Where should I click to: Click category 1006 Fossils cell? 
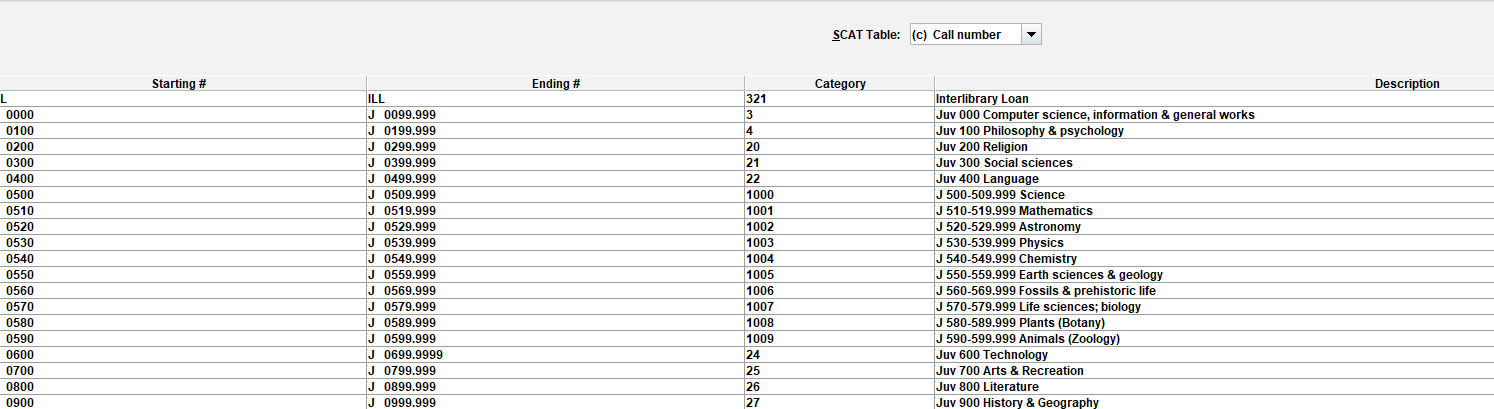[840, 291]
